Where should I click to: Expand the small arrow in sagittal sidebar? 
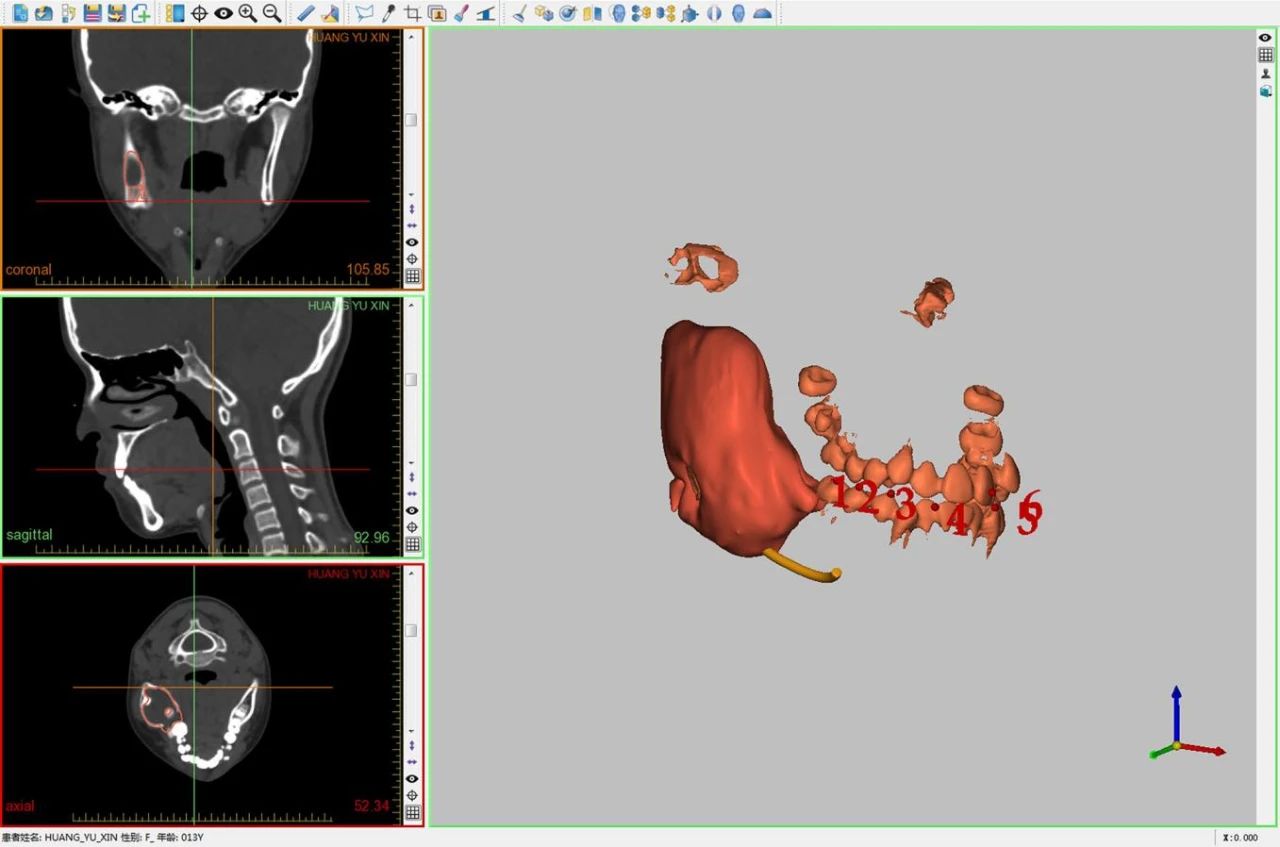(411, 463)
